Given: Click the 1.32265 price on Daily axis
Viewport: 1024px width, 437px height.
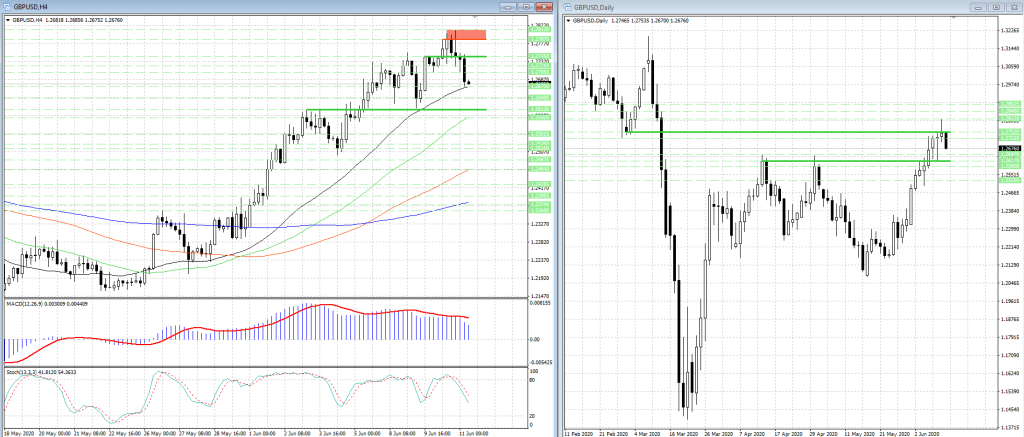Looking at the screenshot, I should [x=1010, y=30].
